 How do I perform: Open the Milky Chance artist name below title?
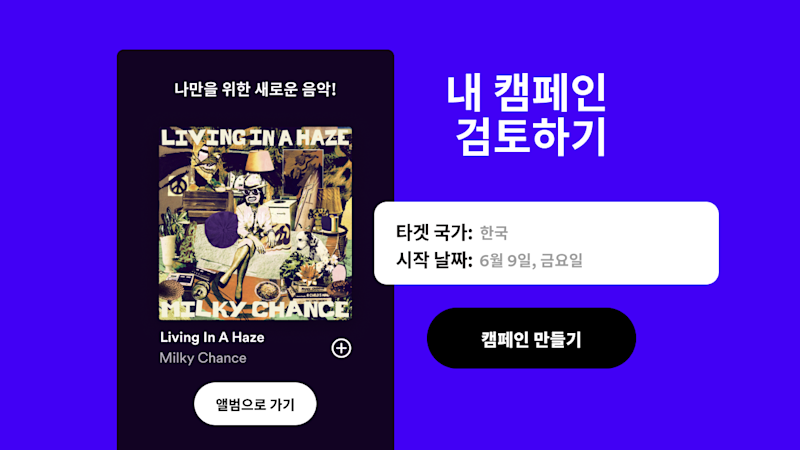tap(203, 358)
